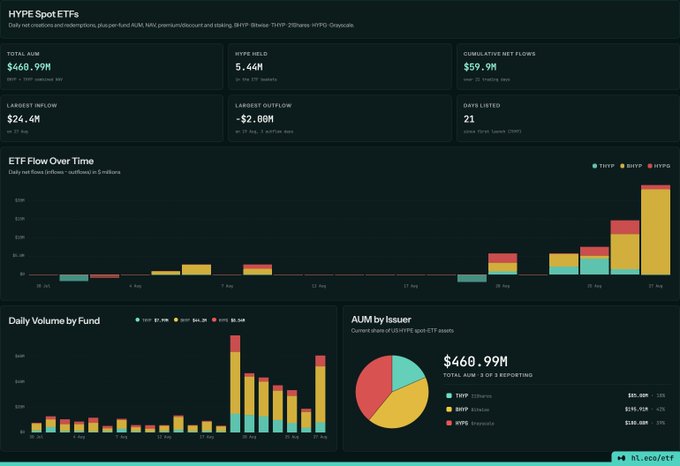The image size is (680, 466).
Task: Select the yellow BHYP slice of the pie chart
Action: tap(403, 407)
